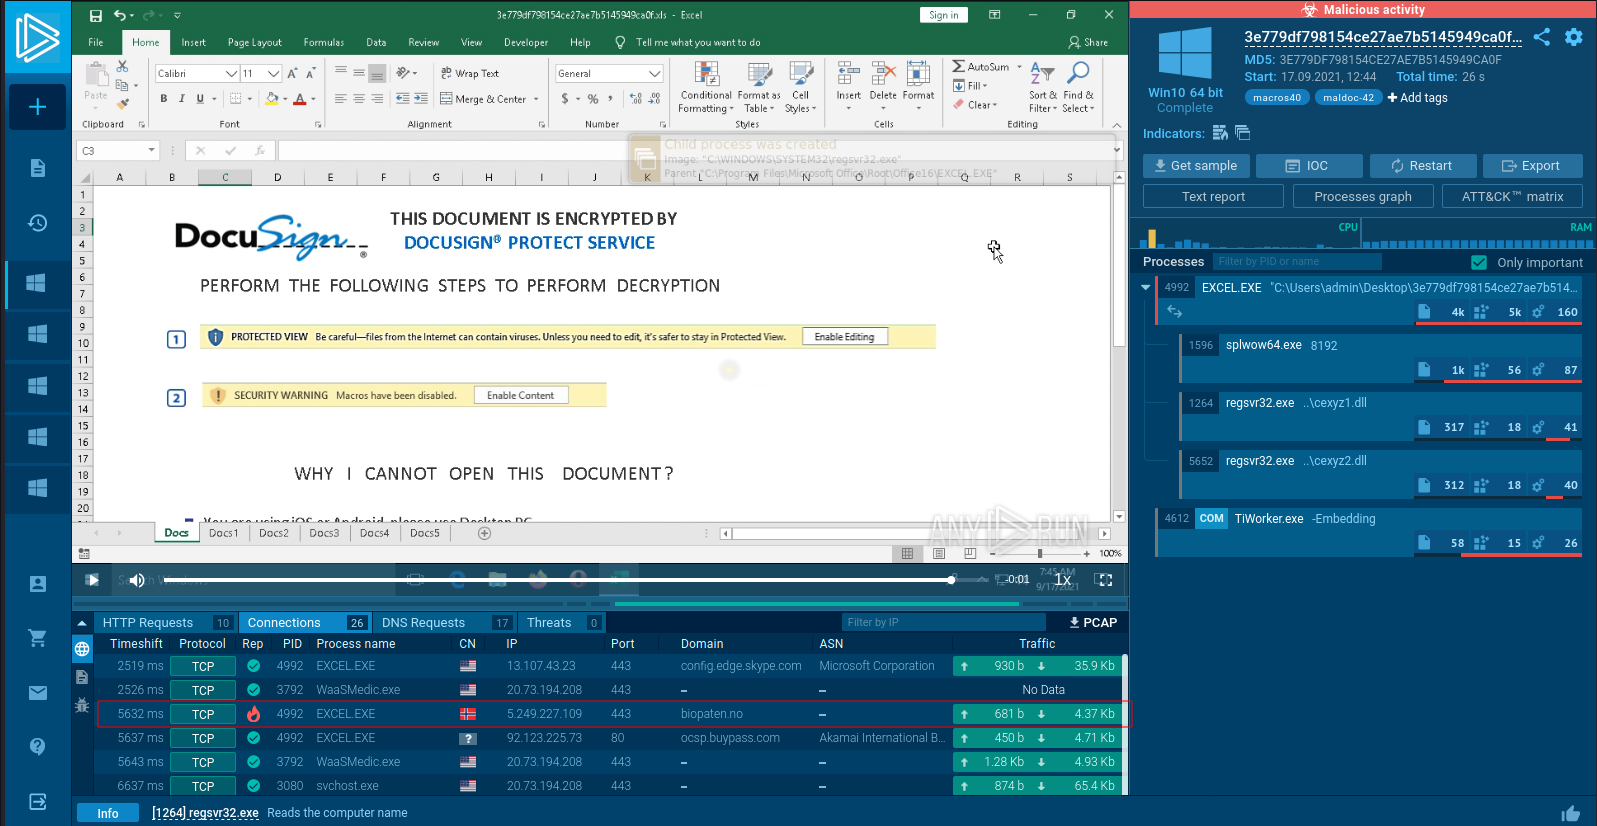Download the PCAP file

click(1093, 622)
